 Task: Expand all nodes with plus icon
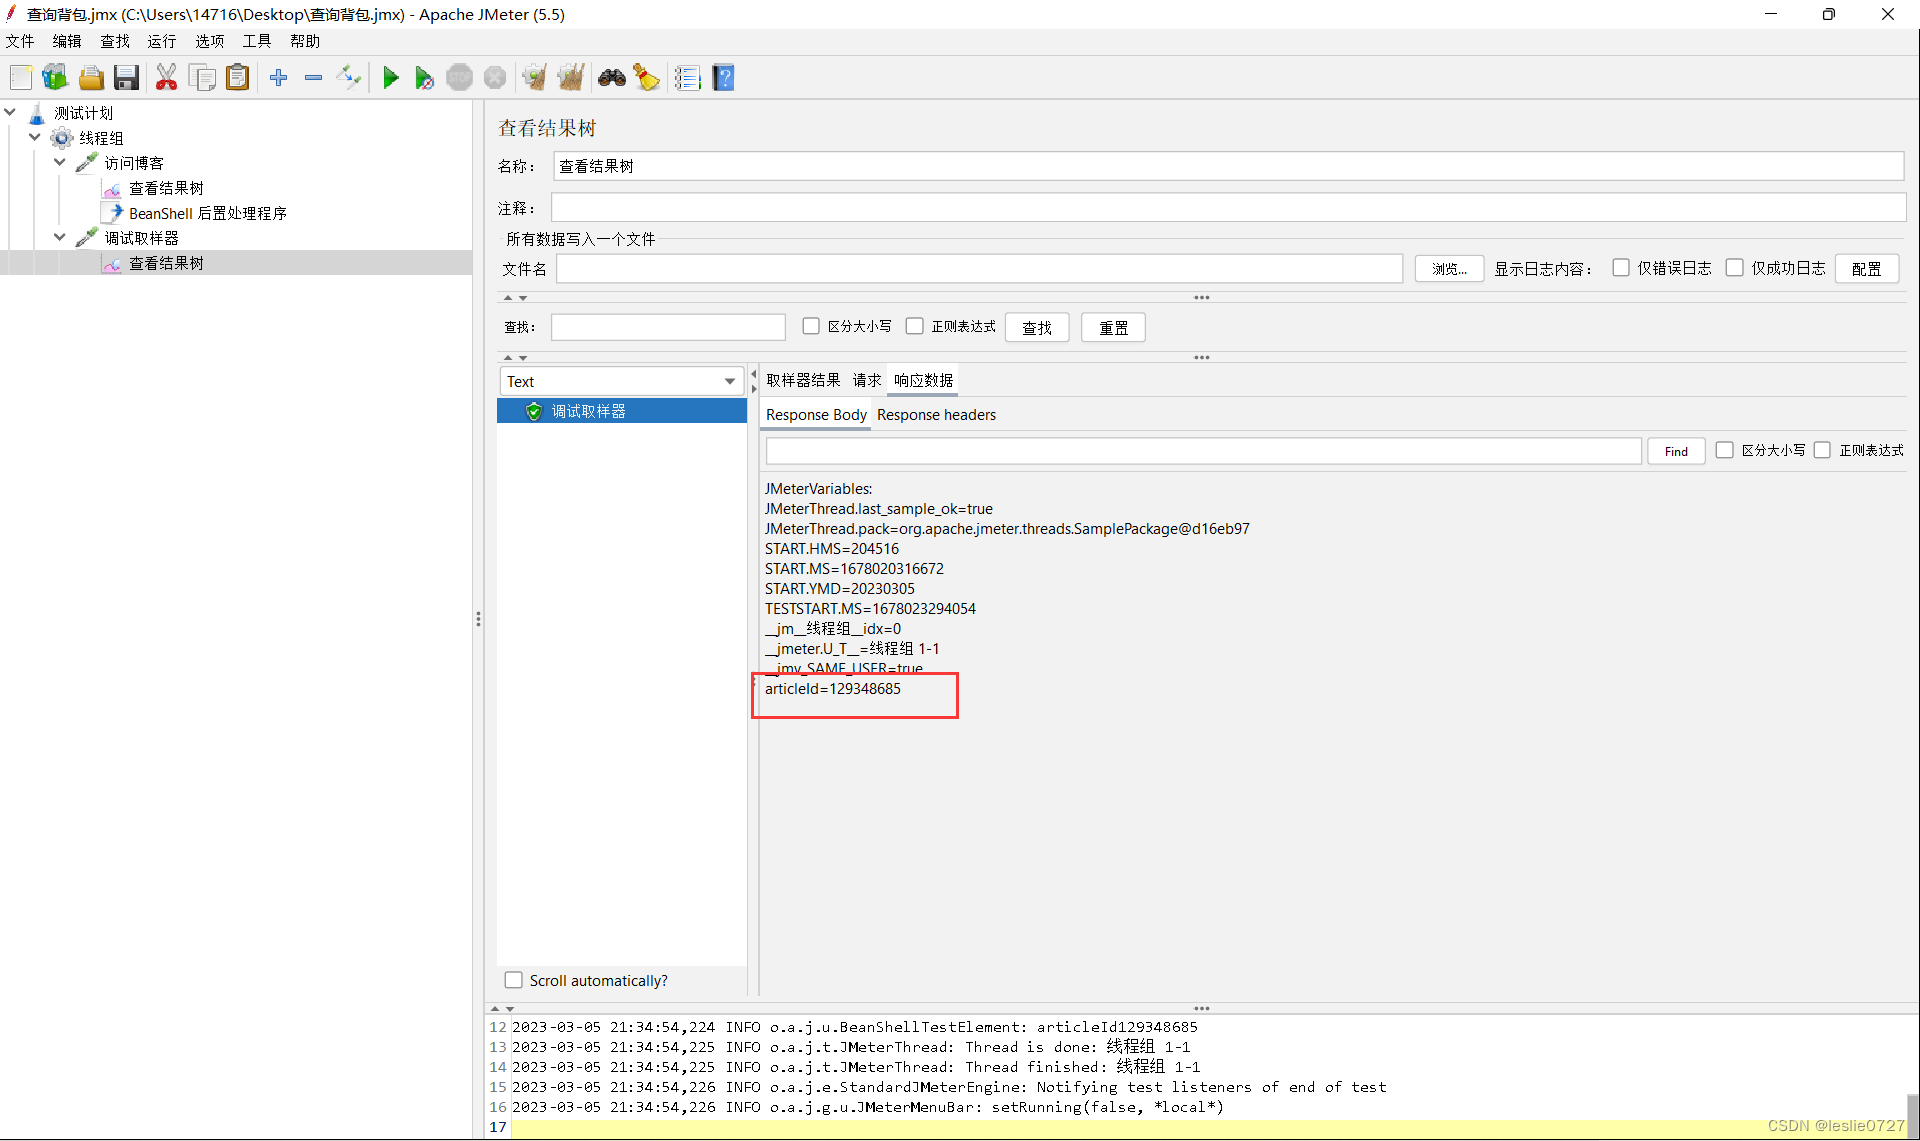[279, 78]
